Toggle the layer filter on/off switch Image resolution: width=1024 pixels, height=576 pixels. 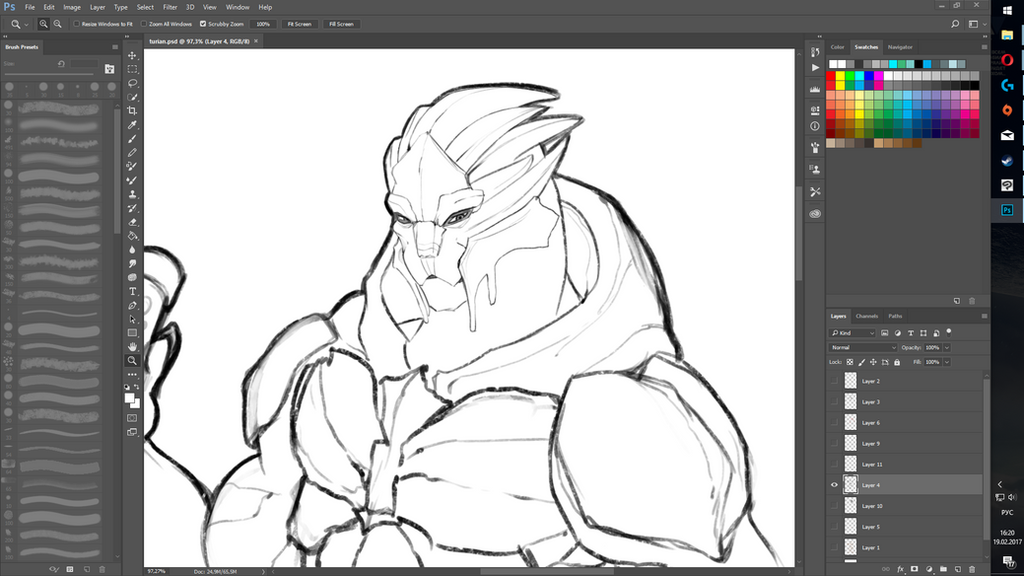tap(949, 332)
